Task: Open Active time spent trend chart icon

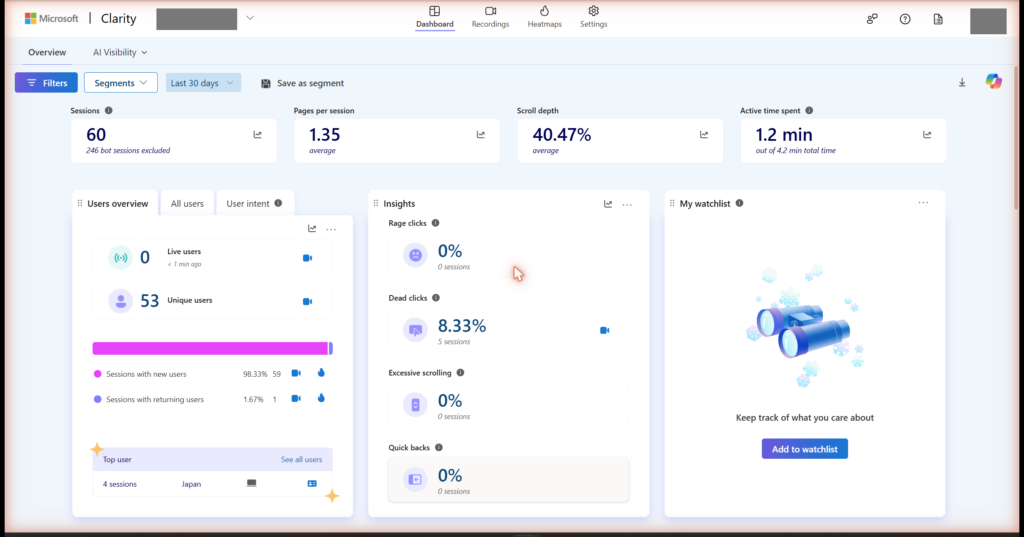Action: click(927, 135)
